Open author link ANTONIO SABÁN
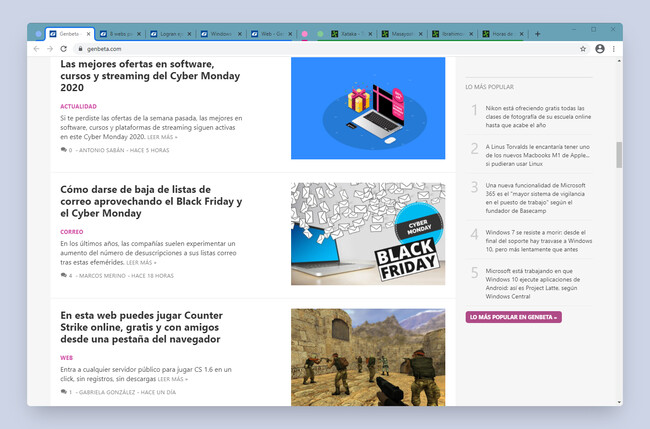This screenshot has width=650, height=429. point(102,150)
